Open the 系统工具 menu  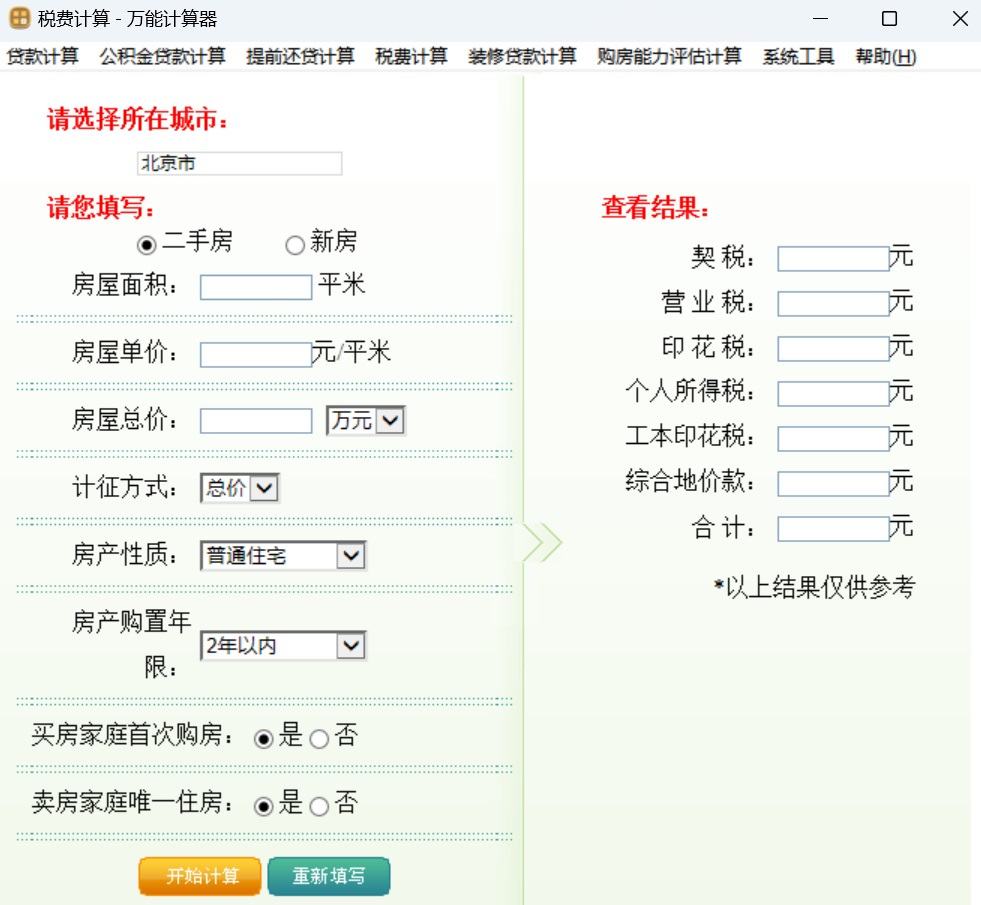pyautogui.click(x=797, y=57)
